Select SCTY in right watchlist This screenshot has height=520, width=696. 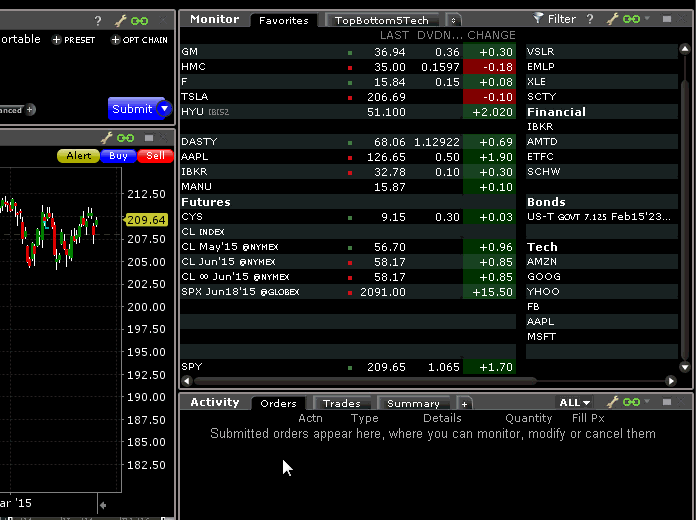click(x=602, y=97)
